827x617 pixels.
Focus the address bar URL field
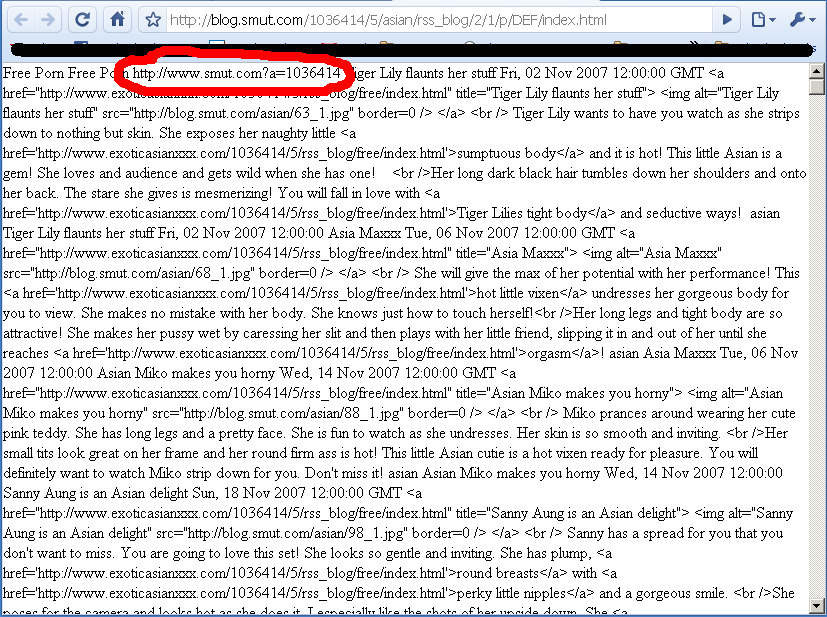tap(439, 20)
